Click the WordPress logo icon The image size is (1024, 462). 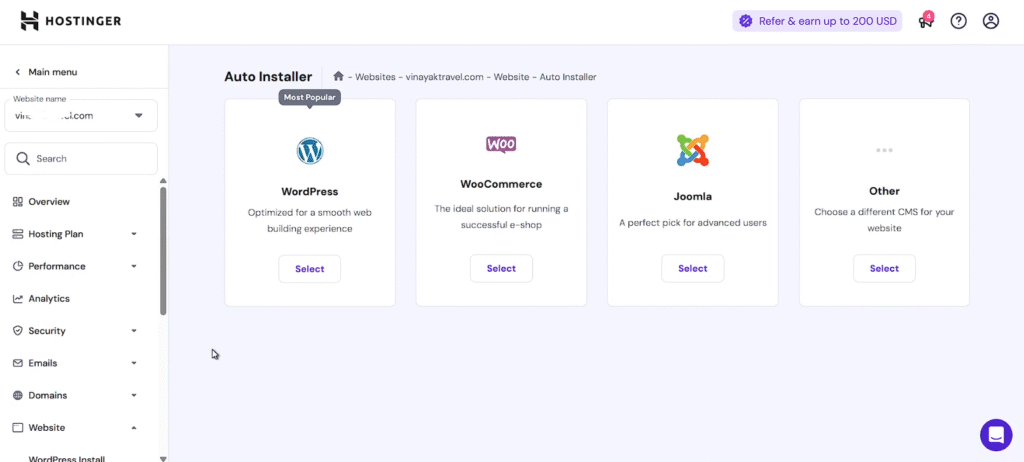point(310,151)
